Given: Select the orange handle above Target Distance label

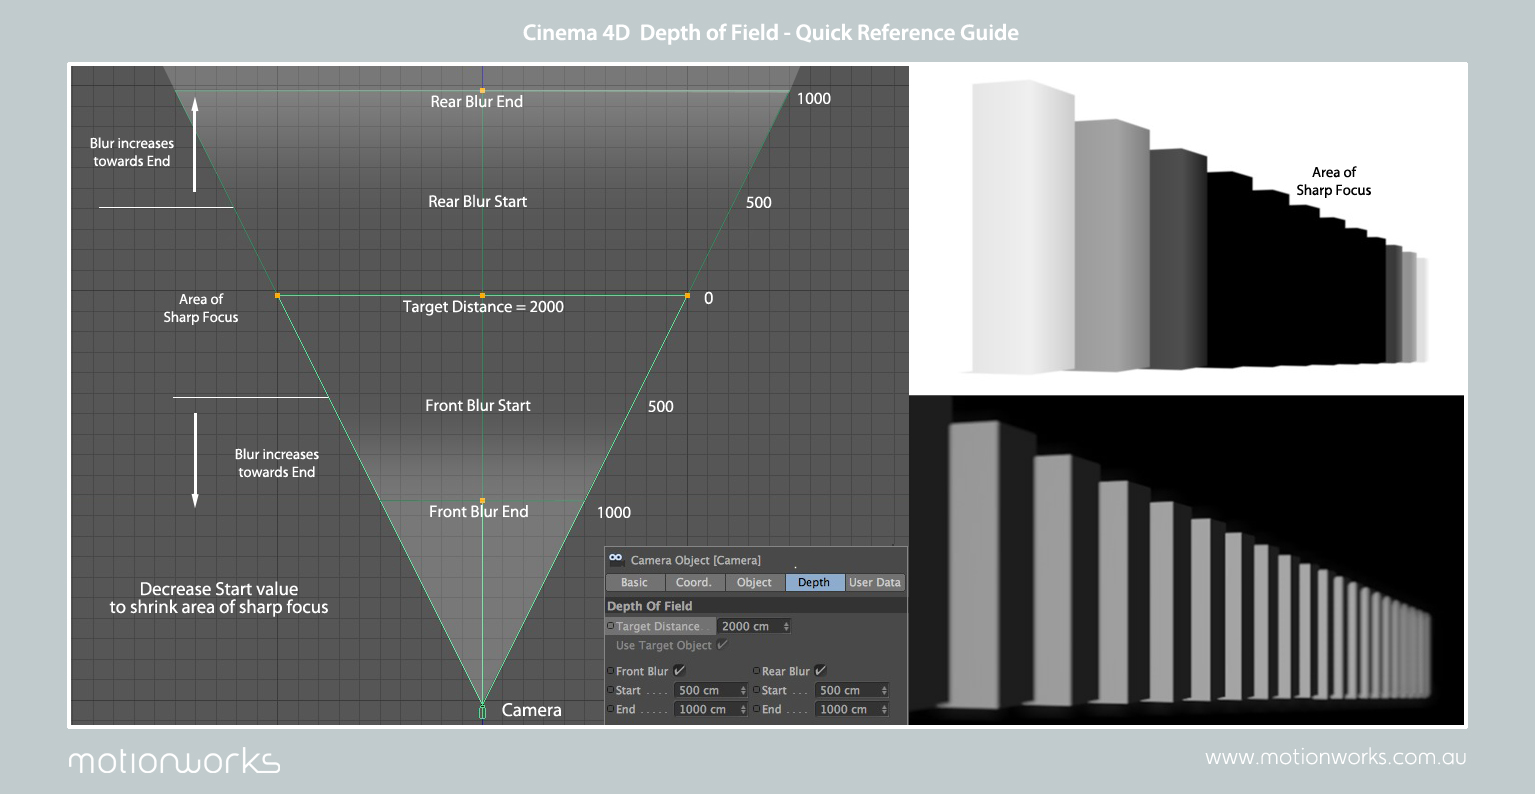Looking at the screenshot, I should click(482, 295).
